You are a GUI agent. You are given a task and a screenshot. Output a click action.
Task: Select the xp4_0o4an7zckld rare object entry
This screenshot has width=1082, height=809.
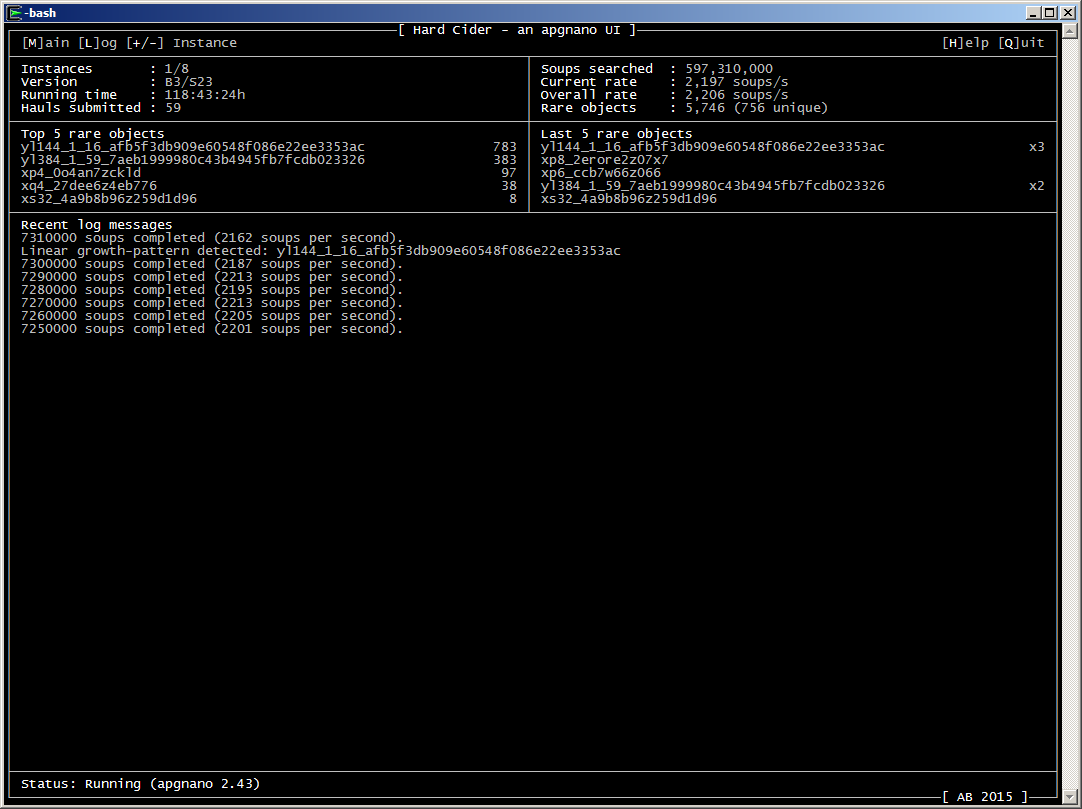pos(81,173)
